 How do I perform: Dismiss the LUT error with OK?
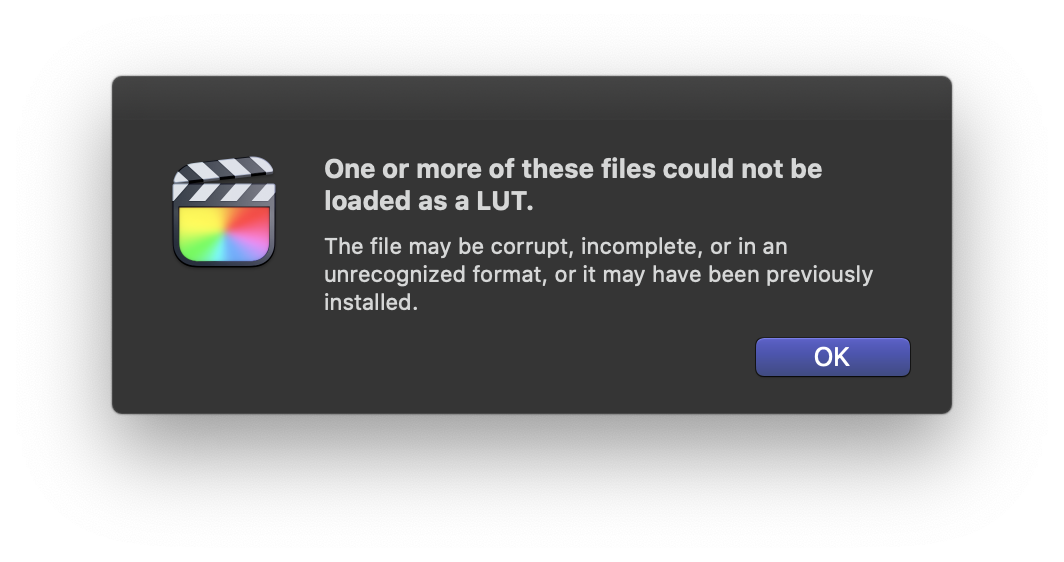tap(833, 357)
